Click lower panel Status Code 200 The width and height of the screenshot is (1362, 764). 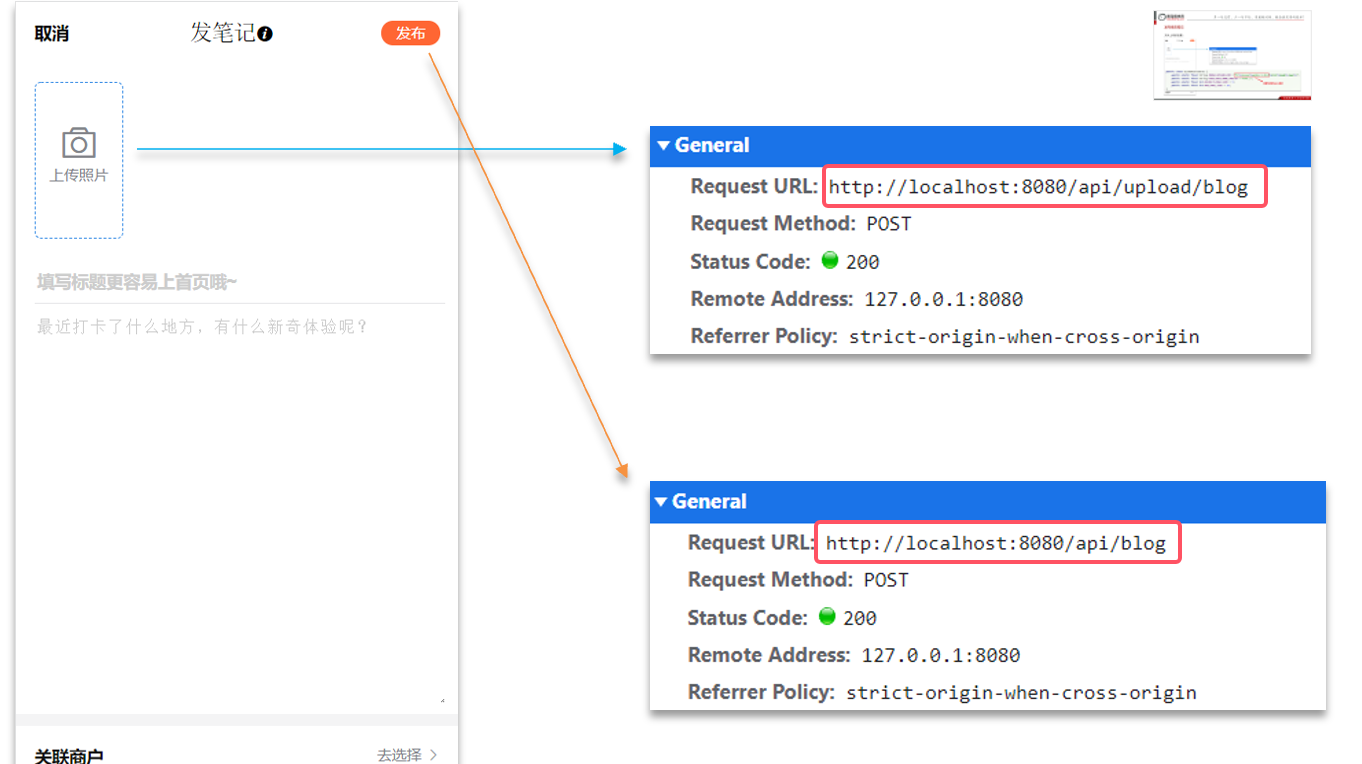(859, 618)
